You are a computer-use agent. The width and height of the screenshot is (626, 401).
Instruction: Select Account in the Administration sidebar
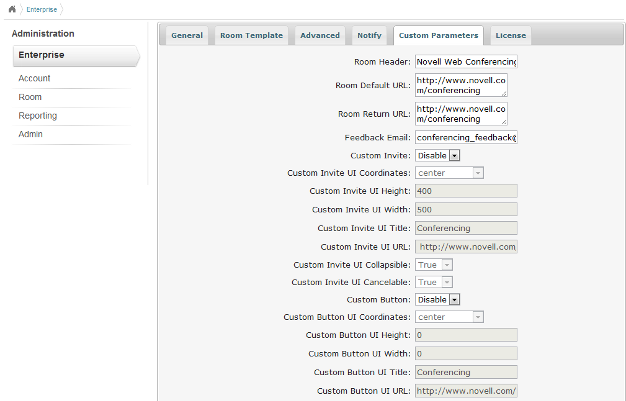(34, 78)
